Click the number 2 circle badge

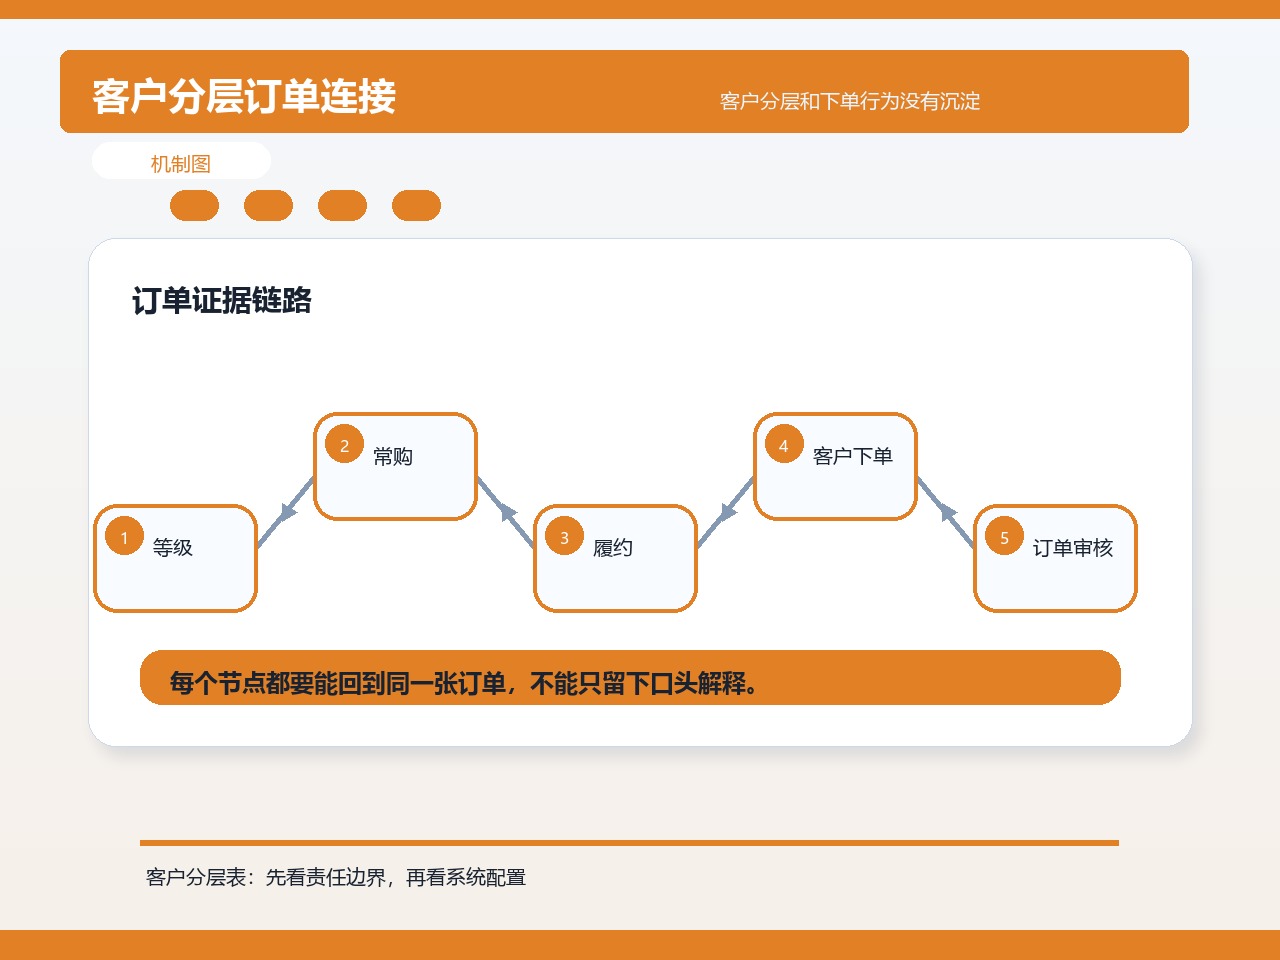[345, 445]
